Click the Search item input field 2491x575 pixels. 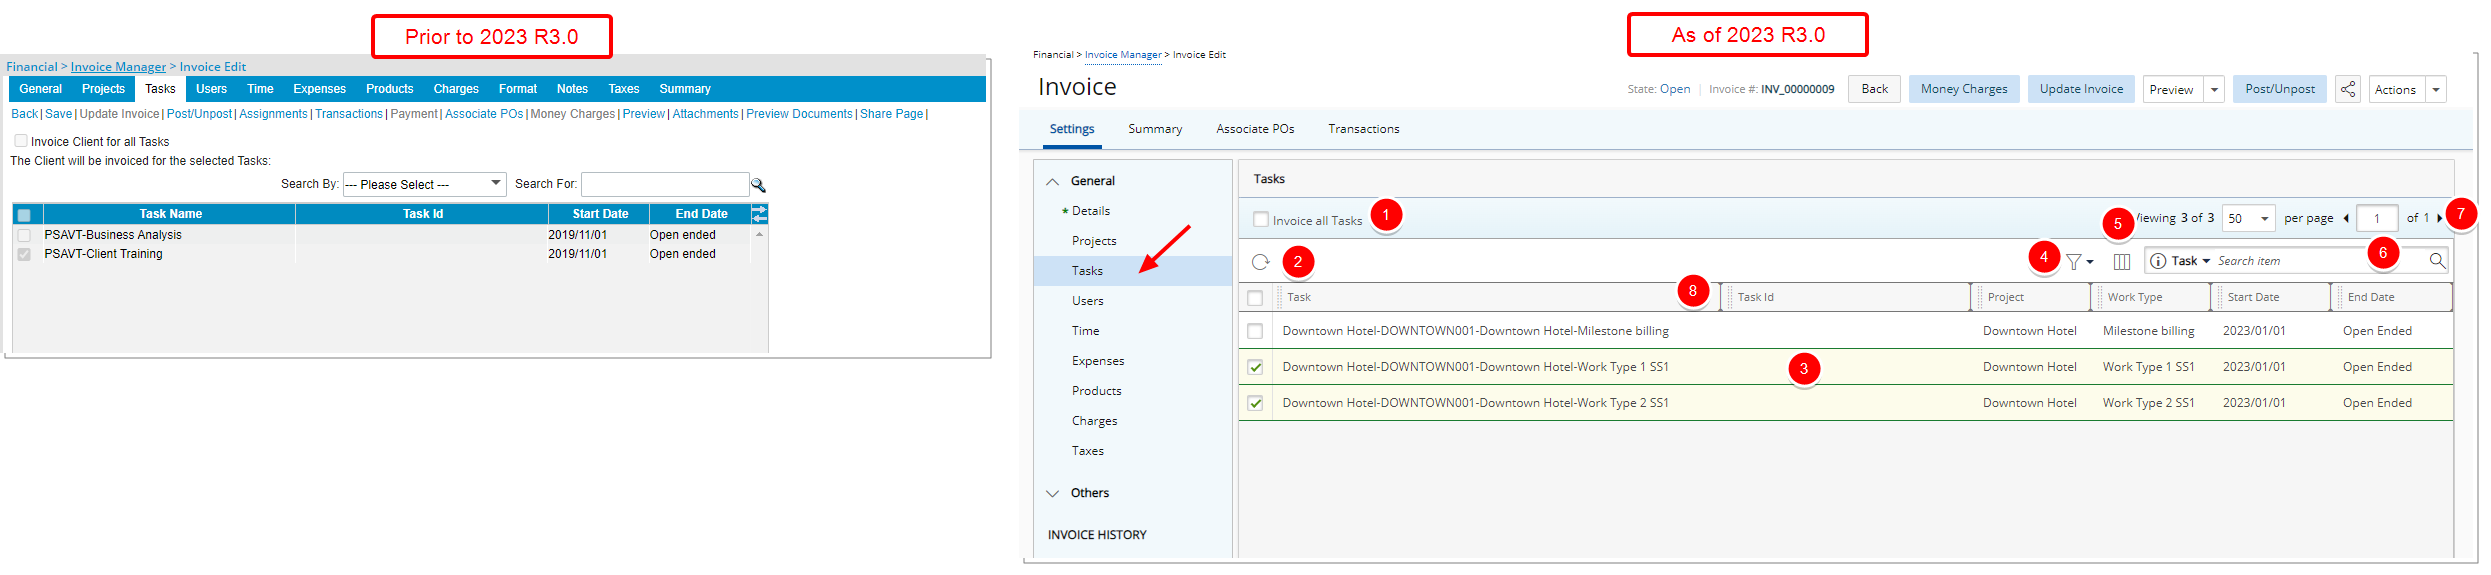(2320, 261)
